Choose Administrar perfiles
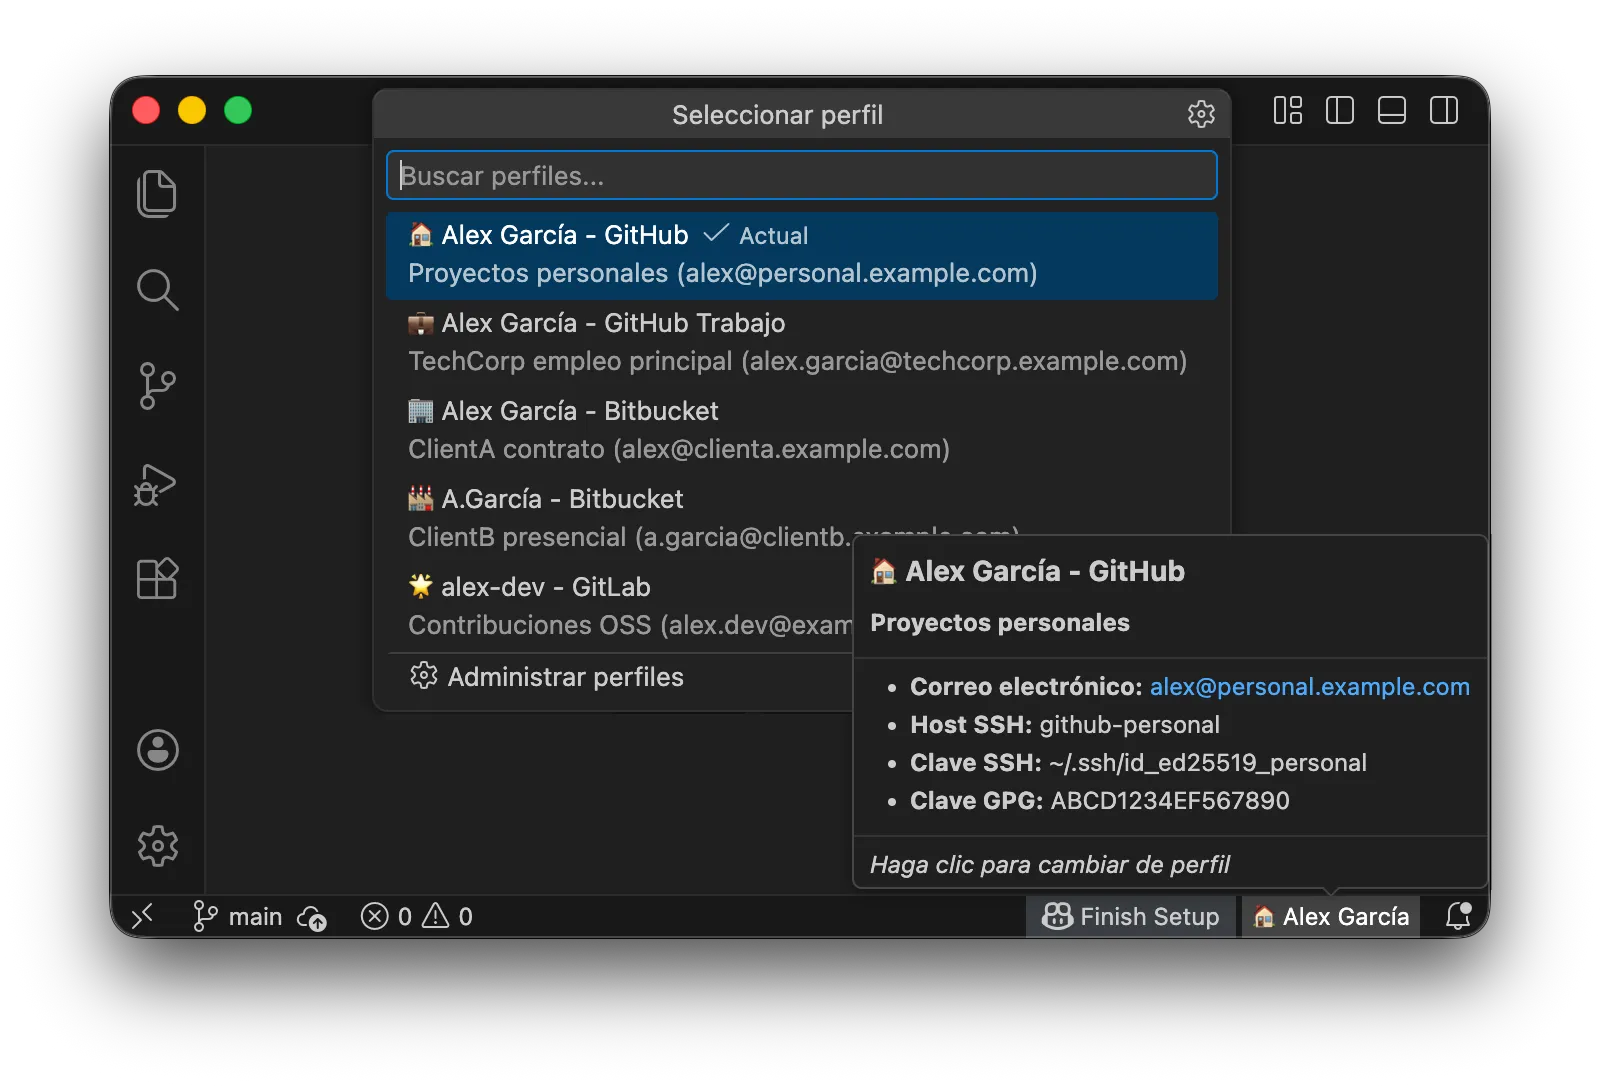The width and height of the screenshot is (1600, 1088). 620,677
